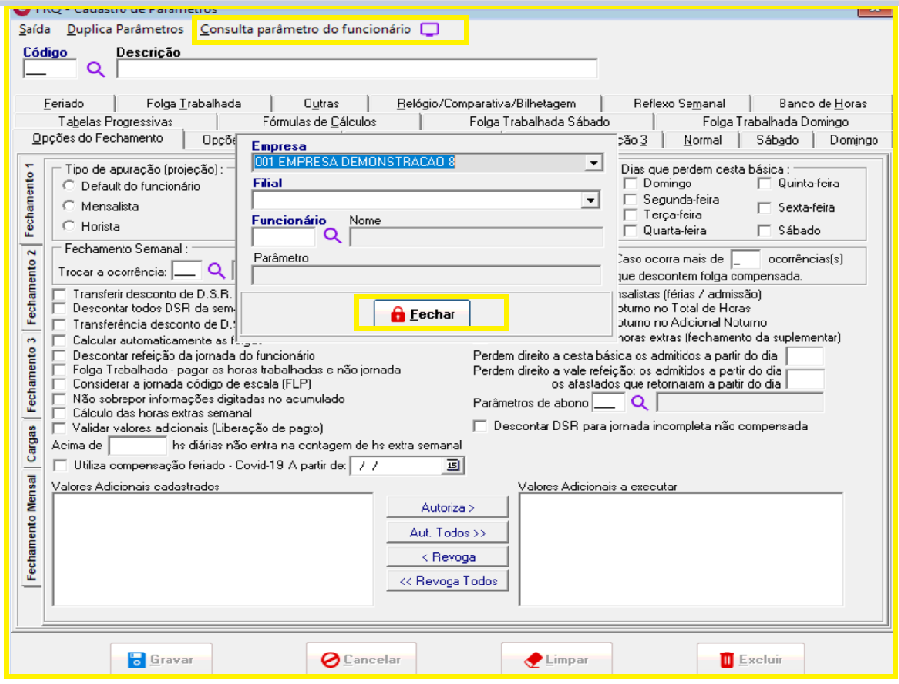Viewport: 899px width, 684px height.
Task: Select Default do funcionário radio option
Action: pyautogui.click(x=69, y=186)
